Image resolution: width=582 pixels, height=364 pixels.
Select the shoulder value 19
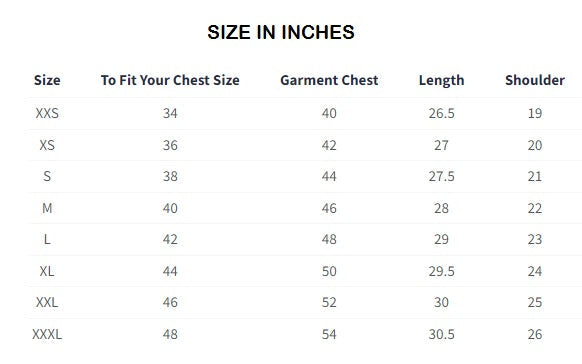coord(535,113)
